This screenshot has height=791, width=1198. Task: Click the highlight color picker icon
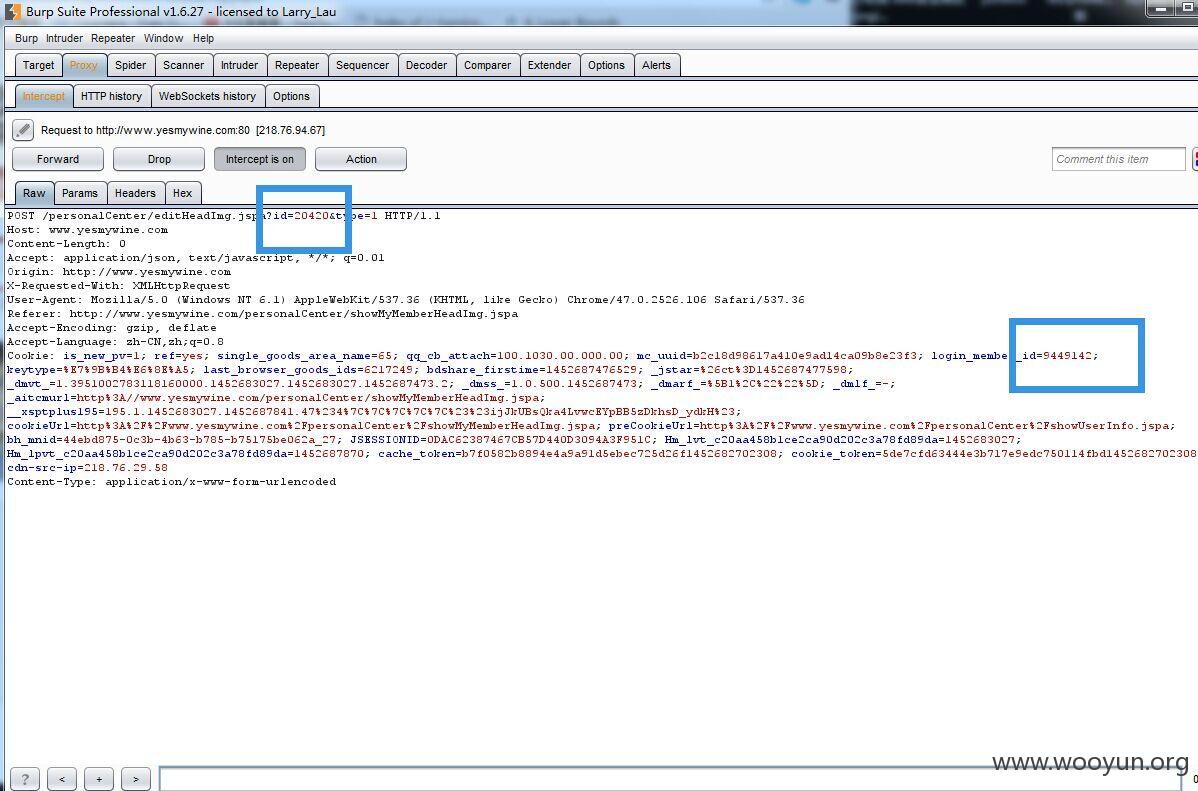(x=1194, y=159)
